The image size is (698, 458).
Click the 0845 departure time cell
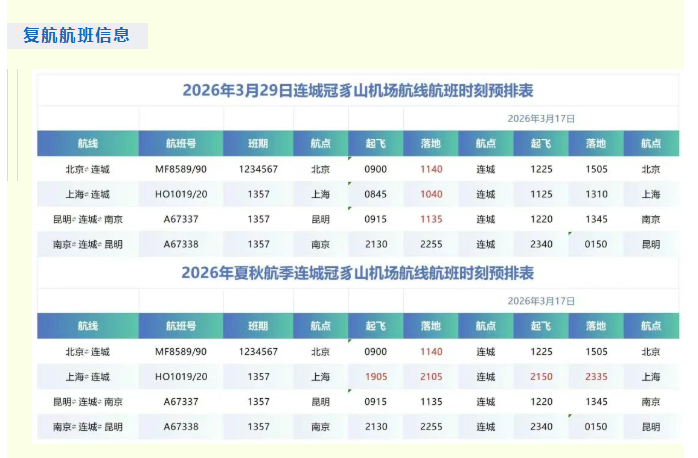click(376, 195)
